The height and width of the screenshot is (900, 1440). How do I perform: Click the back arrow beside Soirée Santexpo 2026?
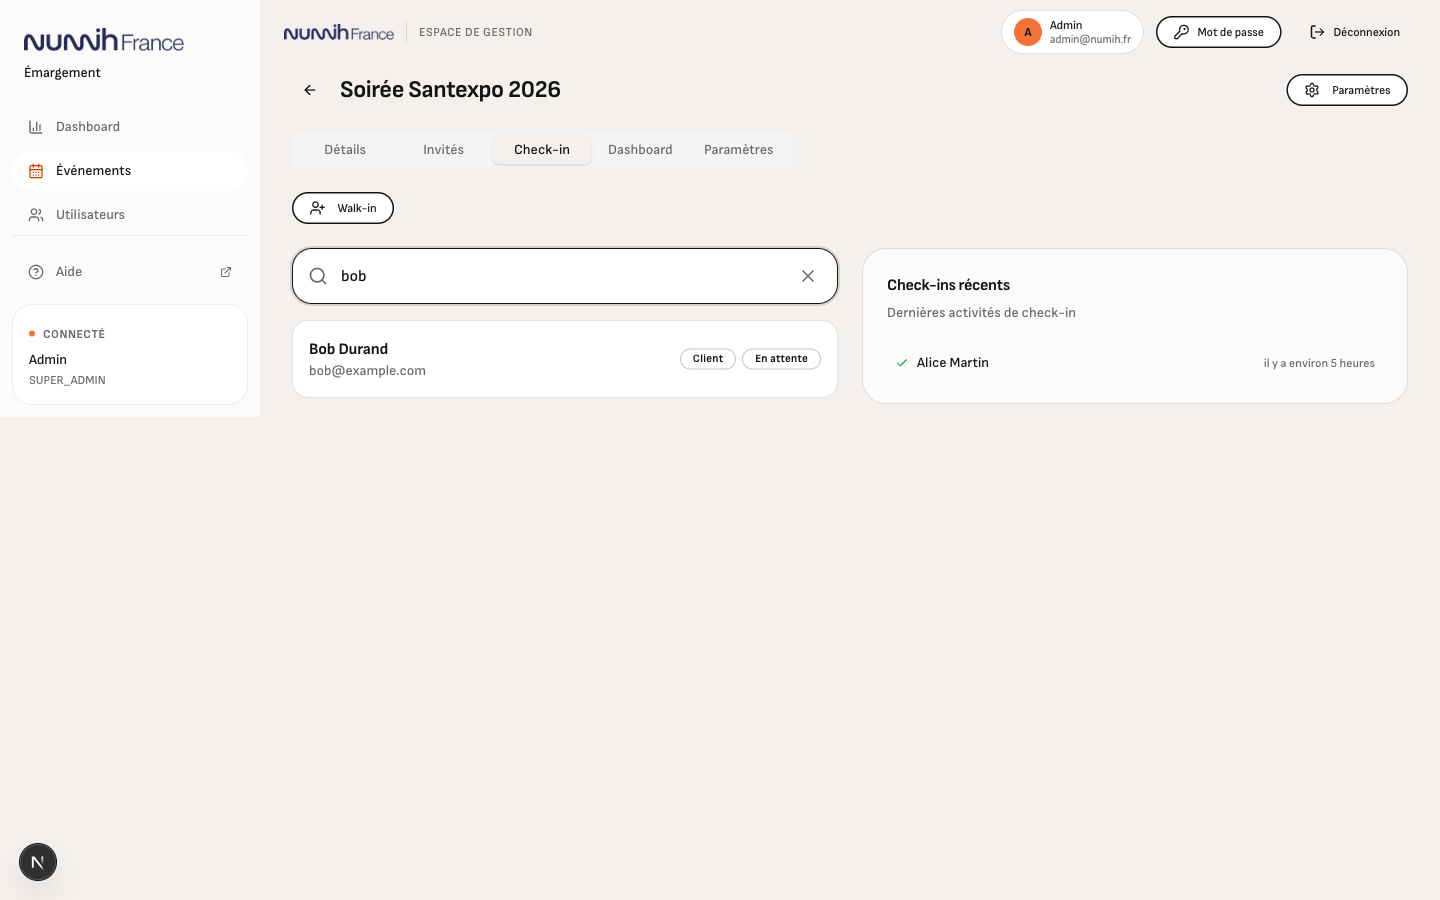(310, 90)
